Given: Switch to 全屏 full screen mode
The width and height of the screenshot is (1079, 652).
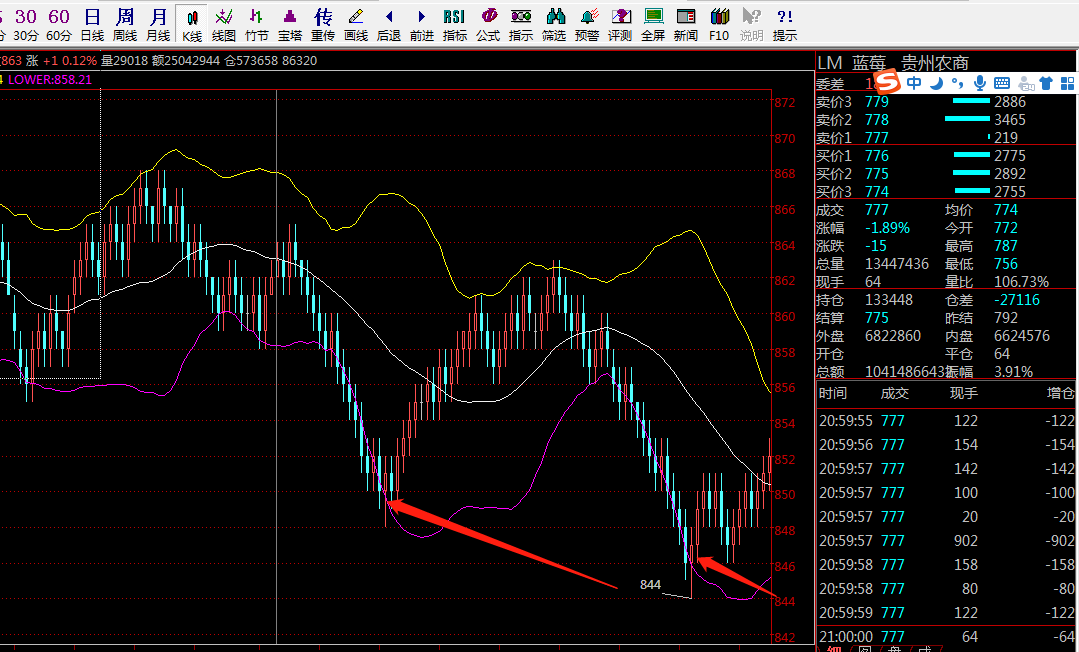Looking at the screenshot, I should click(x=653, y=24).
